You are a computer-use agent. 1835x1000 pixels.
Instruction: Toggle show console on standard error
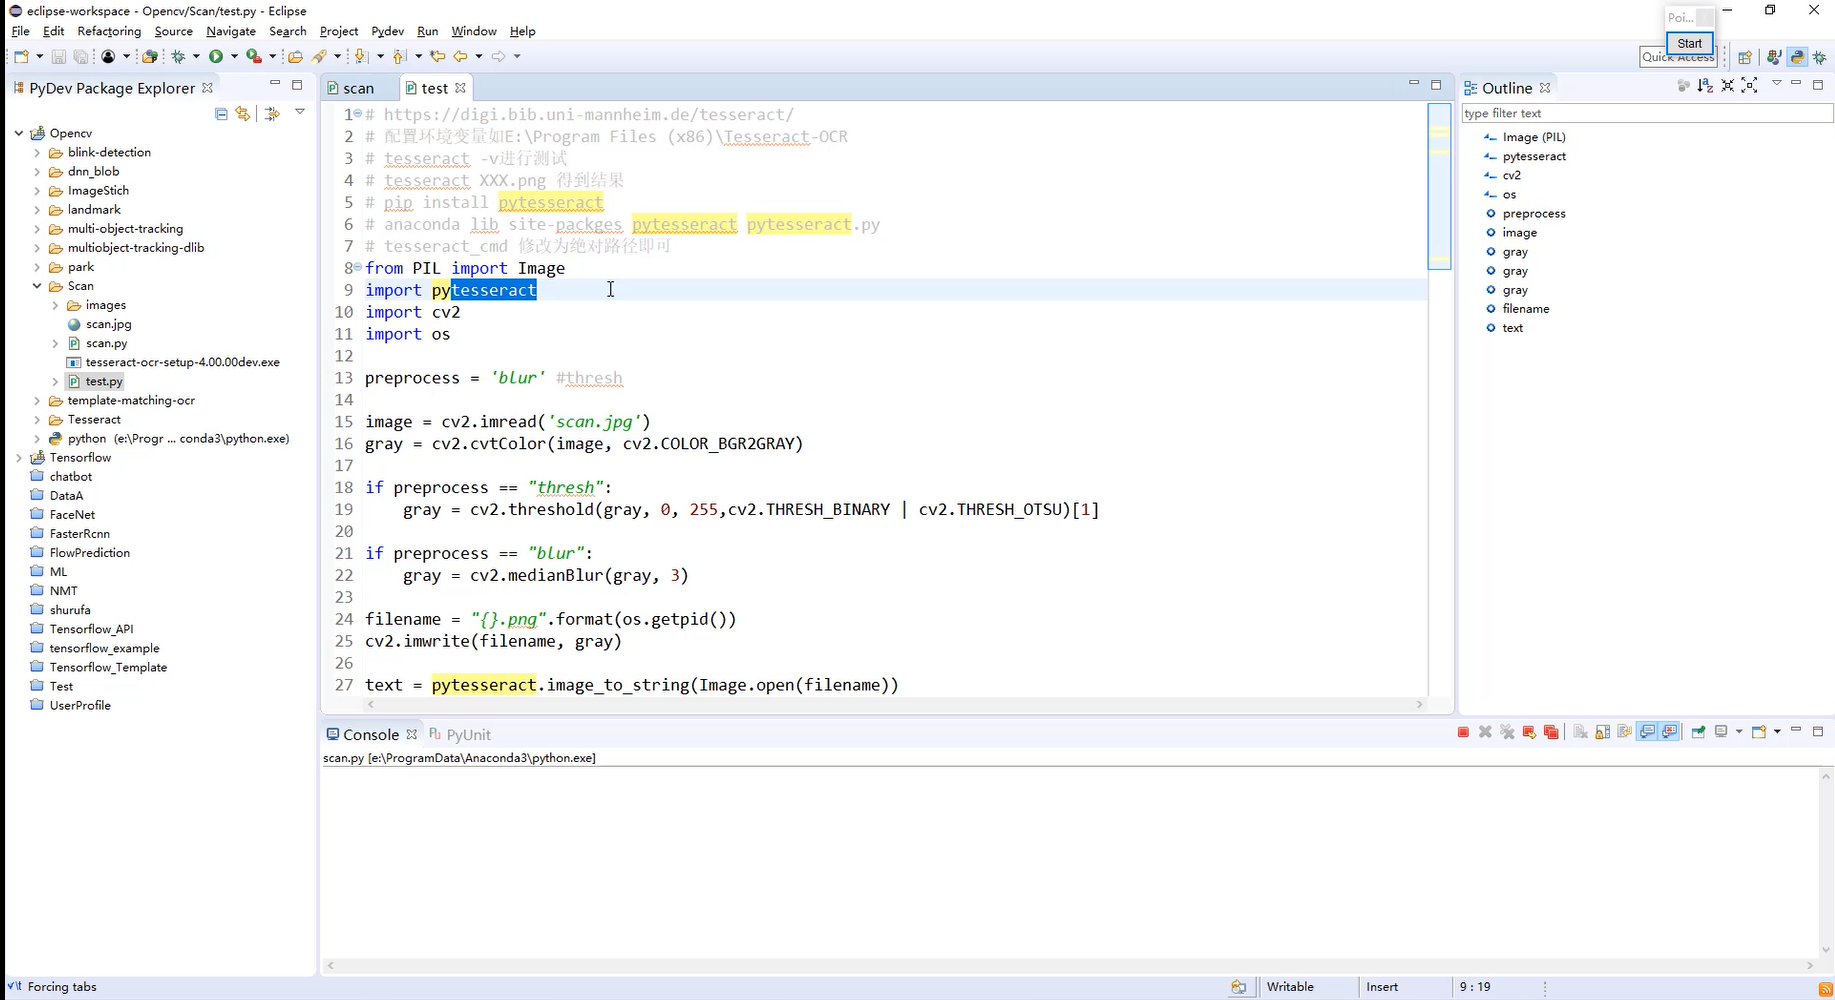(1670, 732)
